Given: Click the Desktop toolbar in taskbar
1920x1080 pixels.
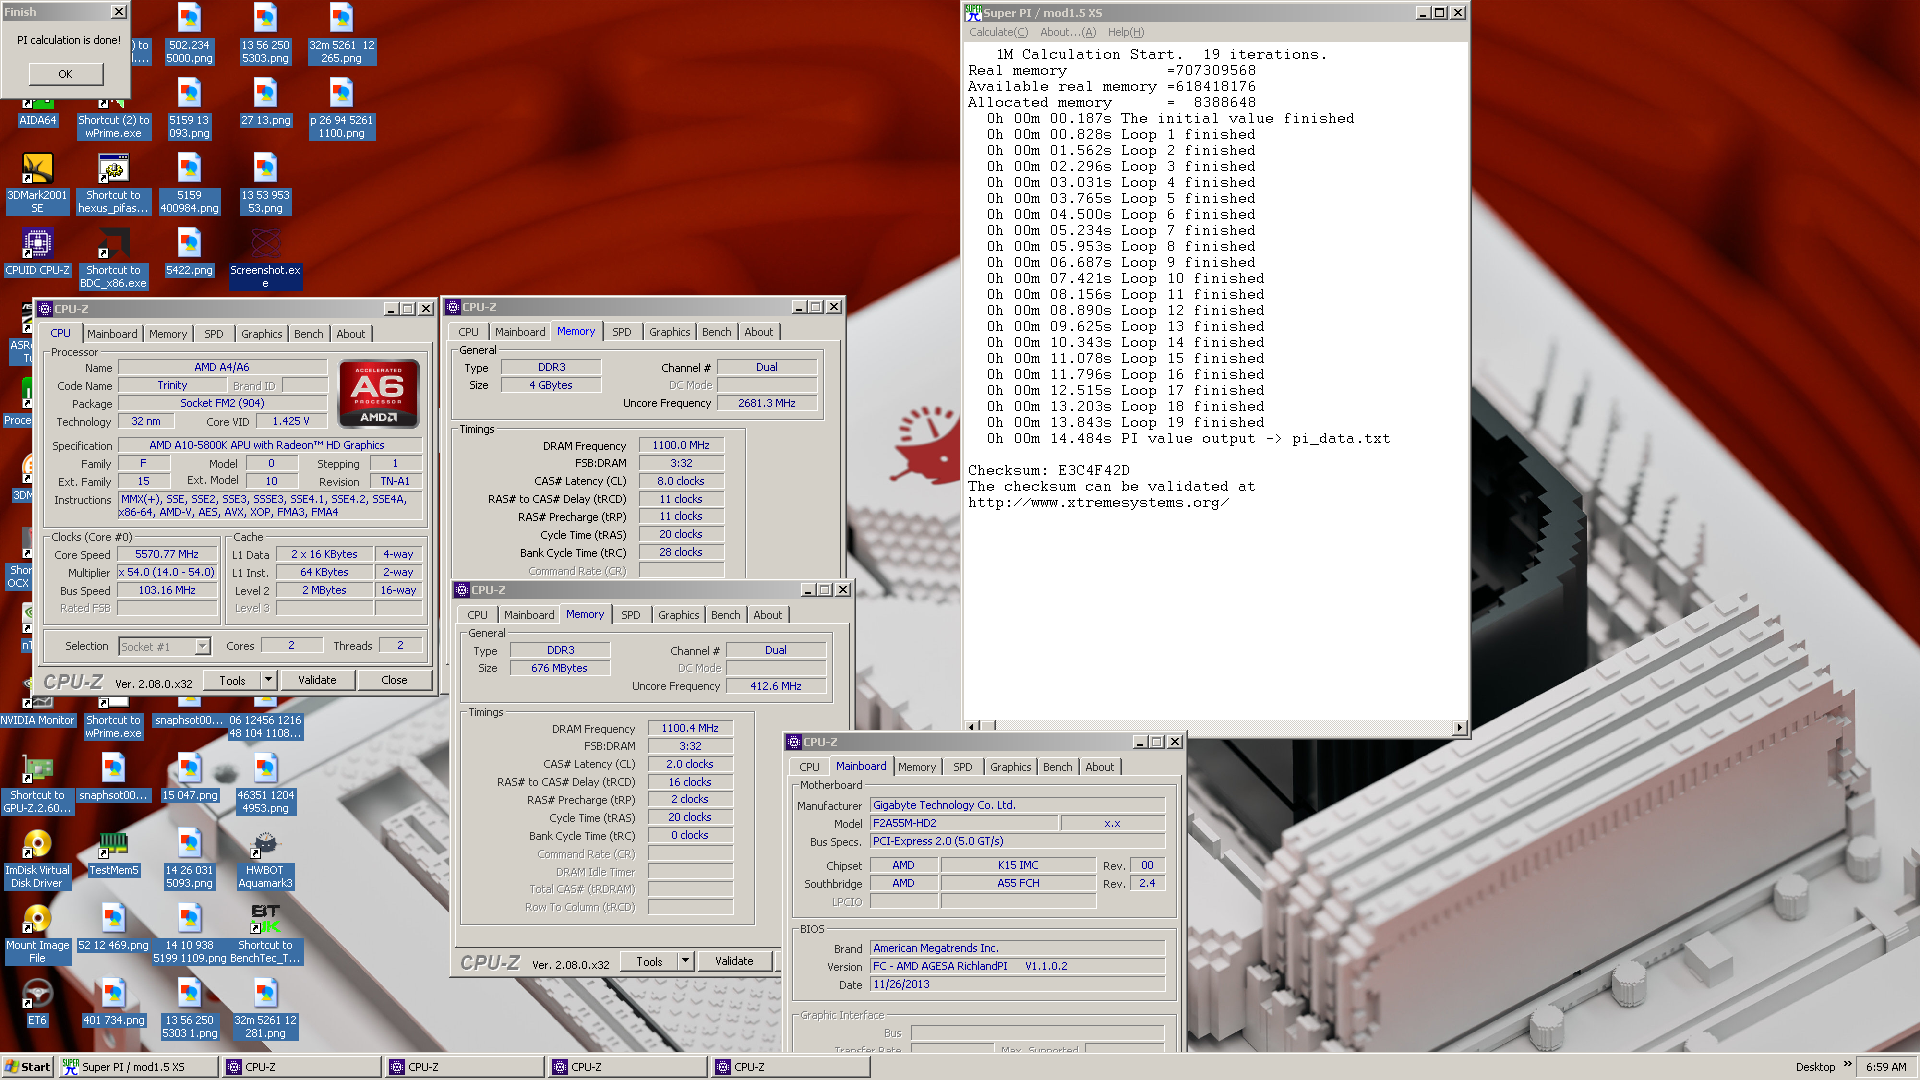Looking at the screenshot, I should click(1815, 1067).
